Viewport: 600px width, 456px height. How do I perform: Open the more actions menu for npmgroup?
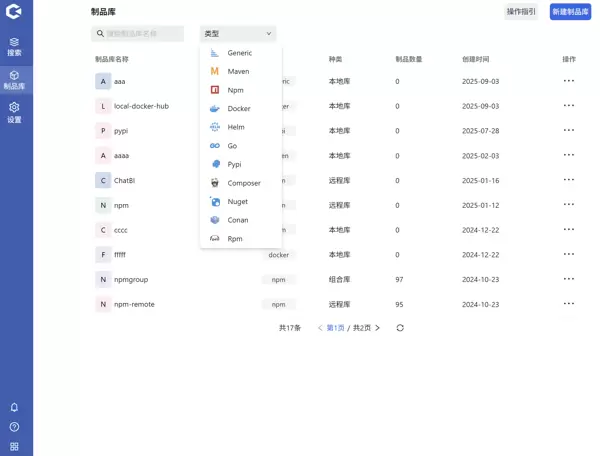(x=568, y=279)
